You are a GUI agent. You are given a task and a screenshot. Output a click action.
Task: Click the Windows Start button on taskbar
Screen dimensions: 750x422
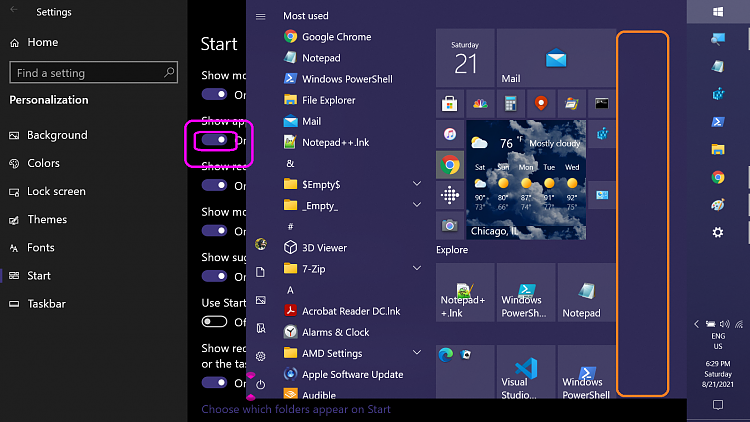(x=718, y=11)
